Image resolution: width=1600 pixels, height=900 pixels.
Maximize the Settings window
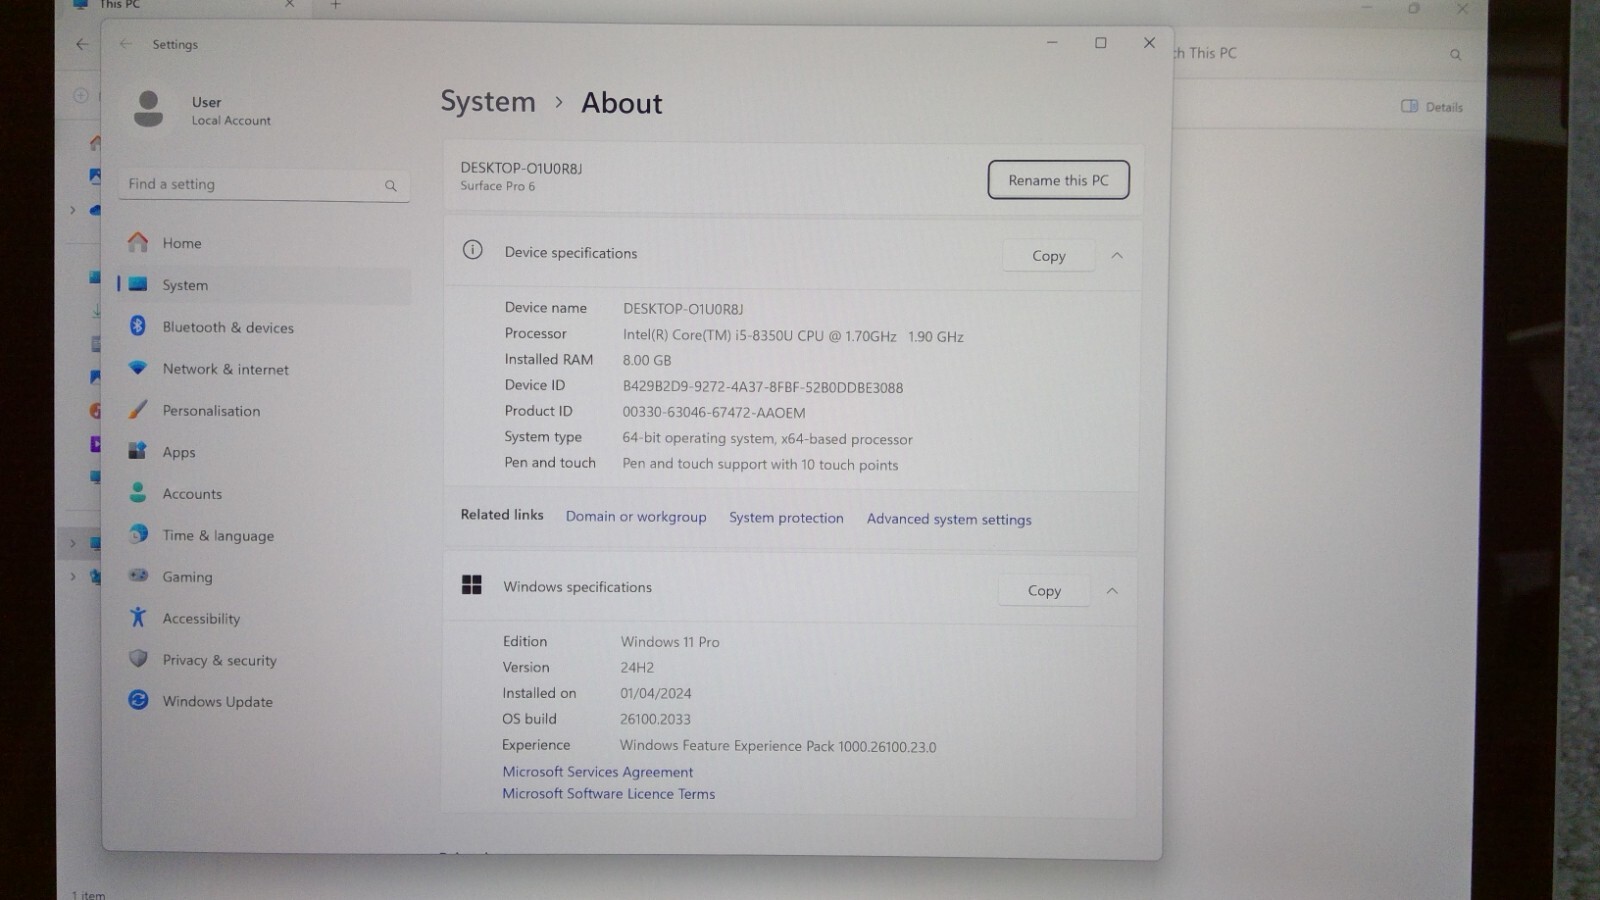click(x=1100, y=43)
